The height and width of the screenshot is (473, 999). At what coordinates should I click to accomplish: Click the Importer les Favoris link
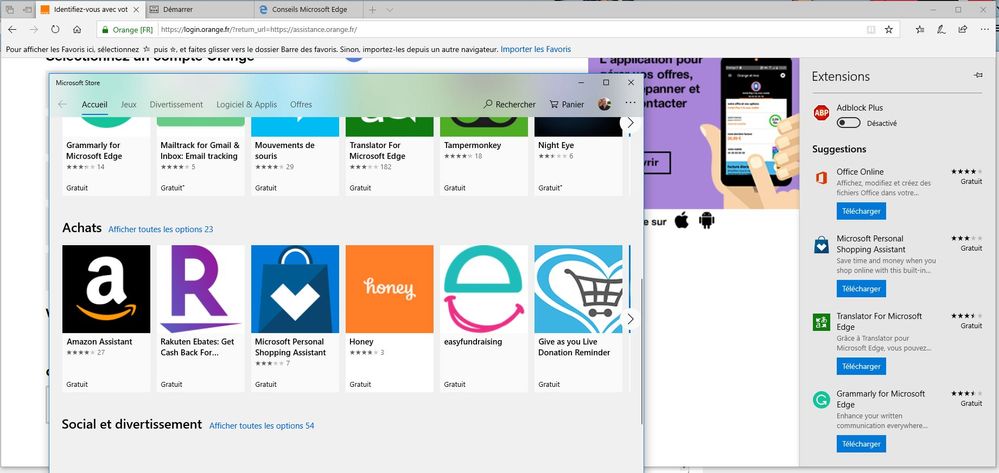click(535, 49)
